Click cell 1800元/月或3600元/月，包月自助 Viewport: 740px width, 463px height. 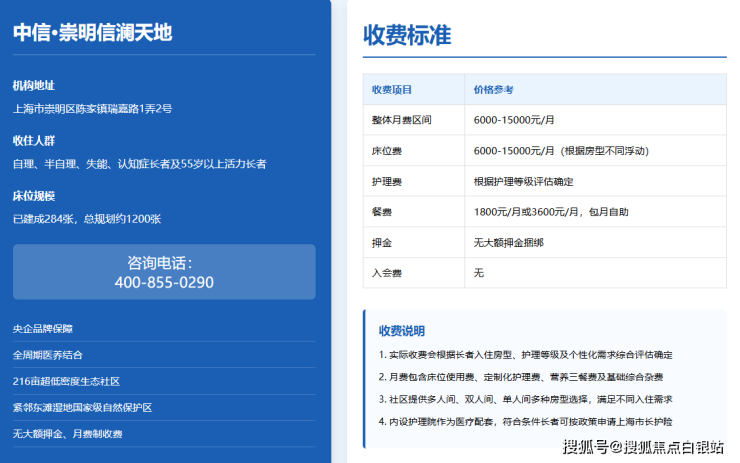point(596,212)
